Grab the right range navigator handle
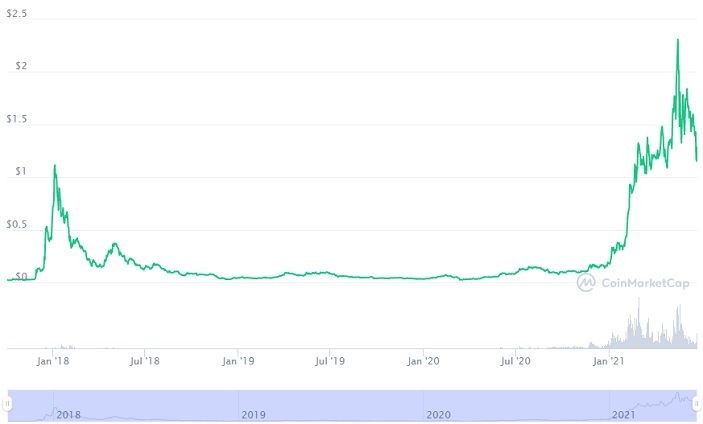 pos(696,403)
